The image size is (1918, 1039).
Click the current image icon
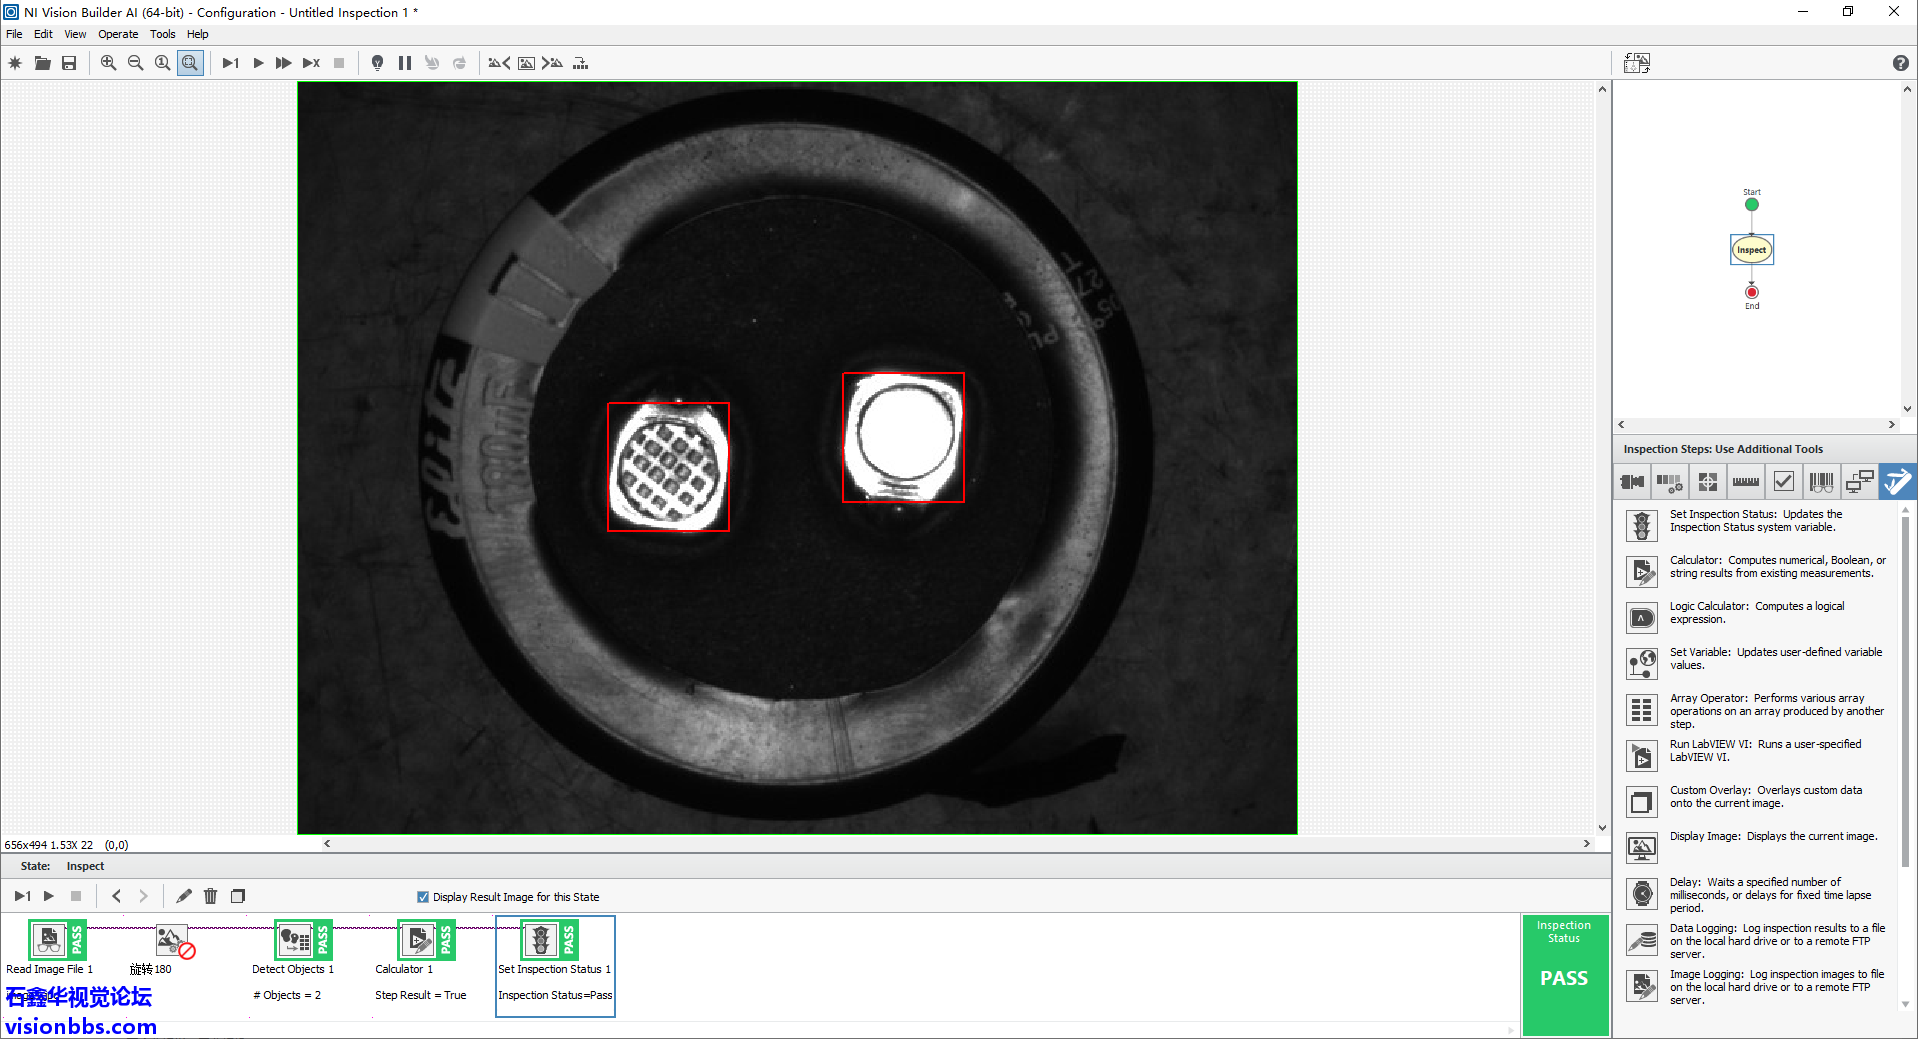point(526,63)
